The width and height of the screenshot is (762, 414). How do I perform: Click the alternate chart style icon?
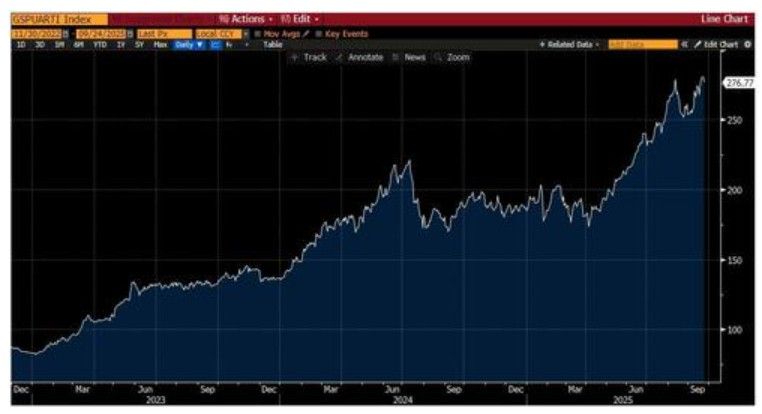229,45
